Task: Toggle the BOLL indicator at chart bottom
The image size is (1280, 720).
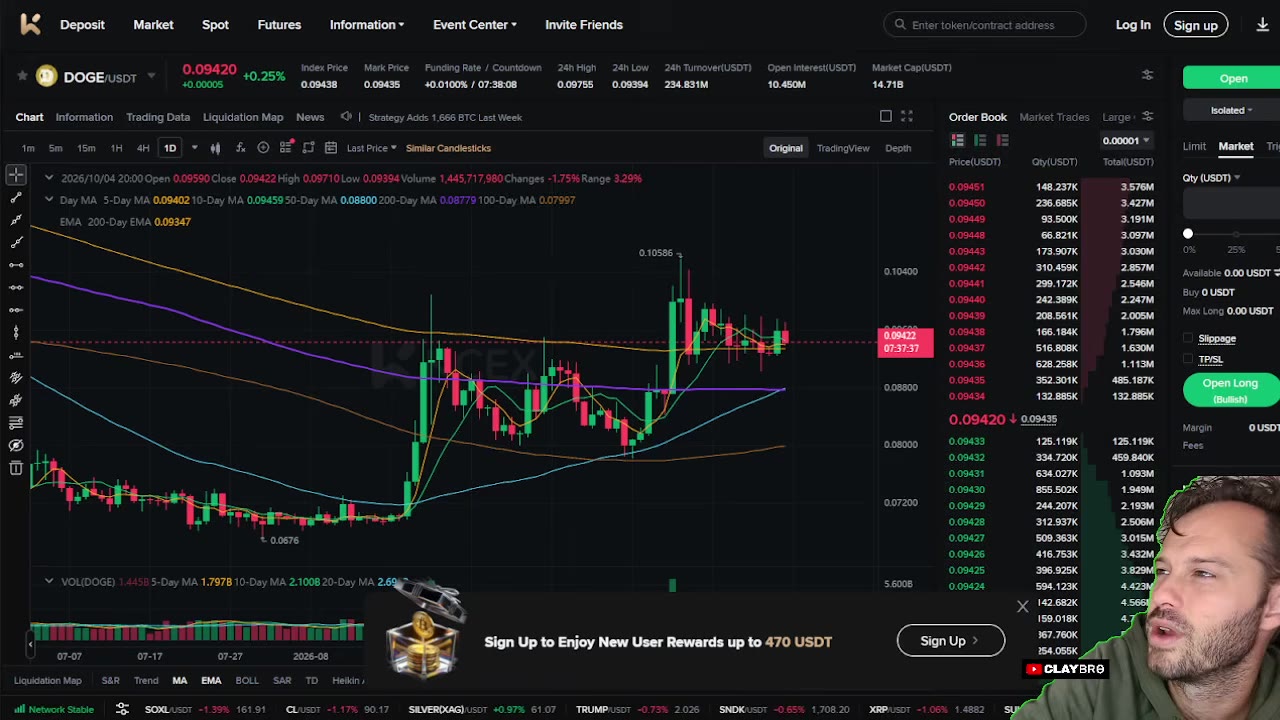Action: 247,680
